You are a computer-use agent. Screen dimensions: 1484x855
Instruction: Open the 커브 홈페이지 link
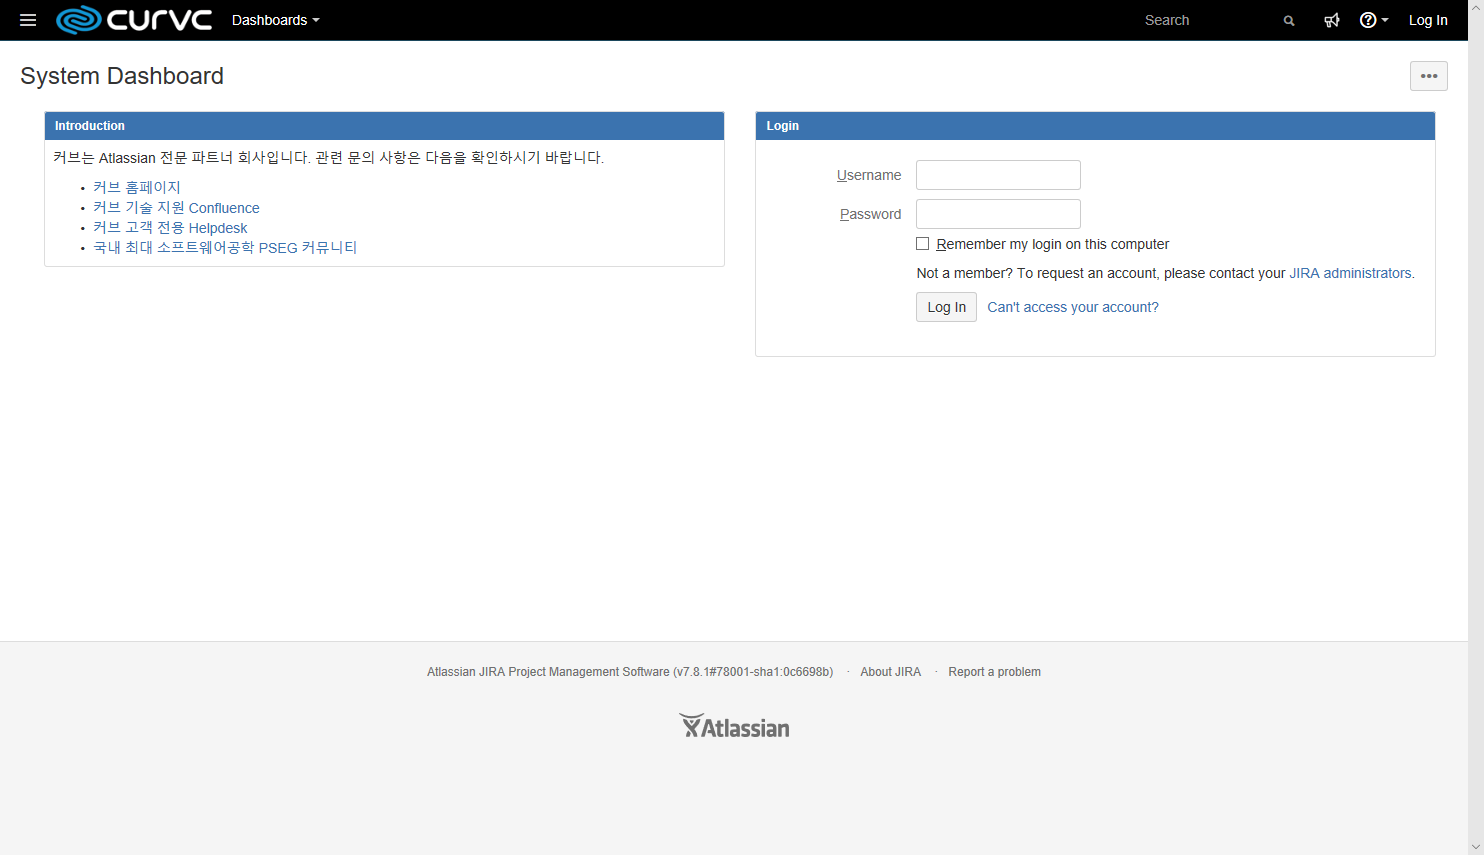click(x=137, y=187)
